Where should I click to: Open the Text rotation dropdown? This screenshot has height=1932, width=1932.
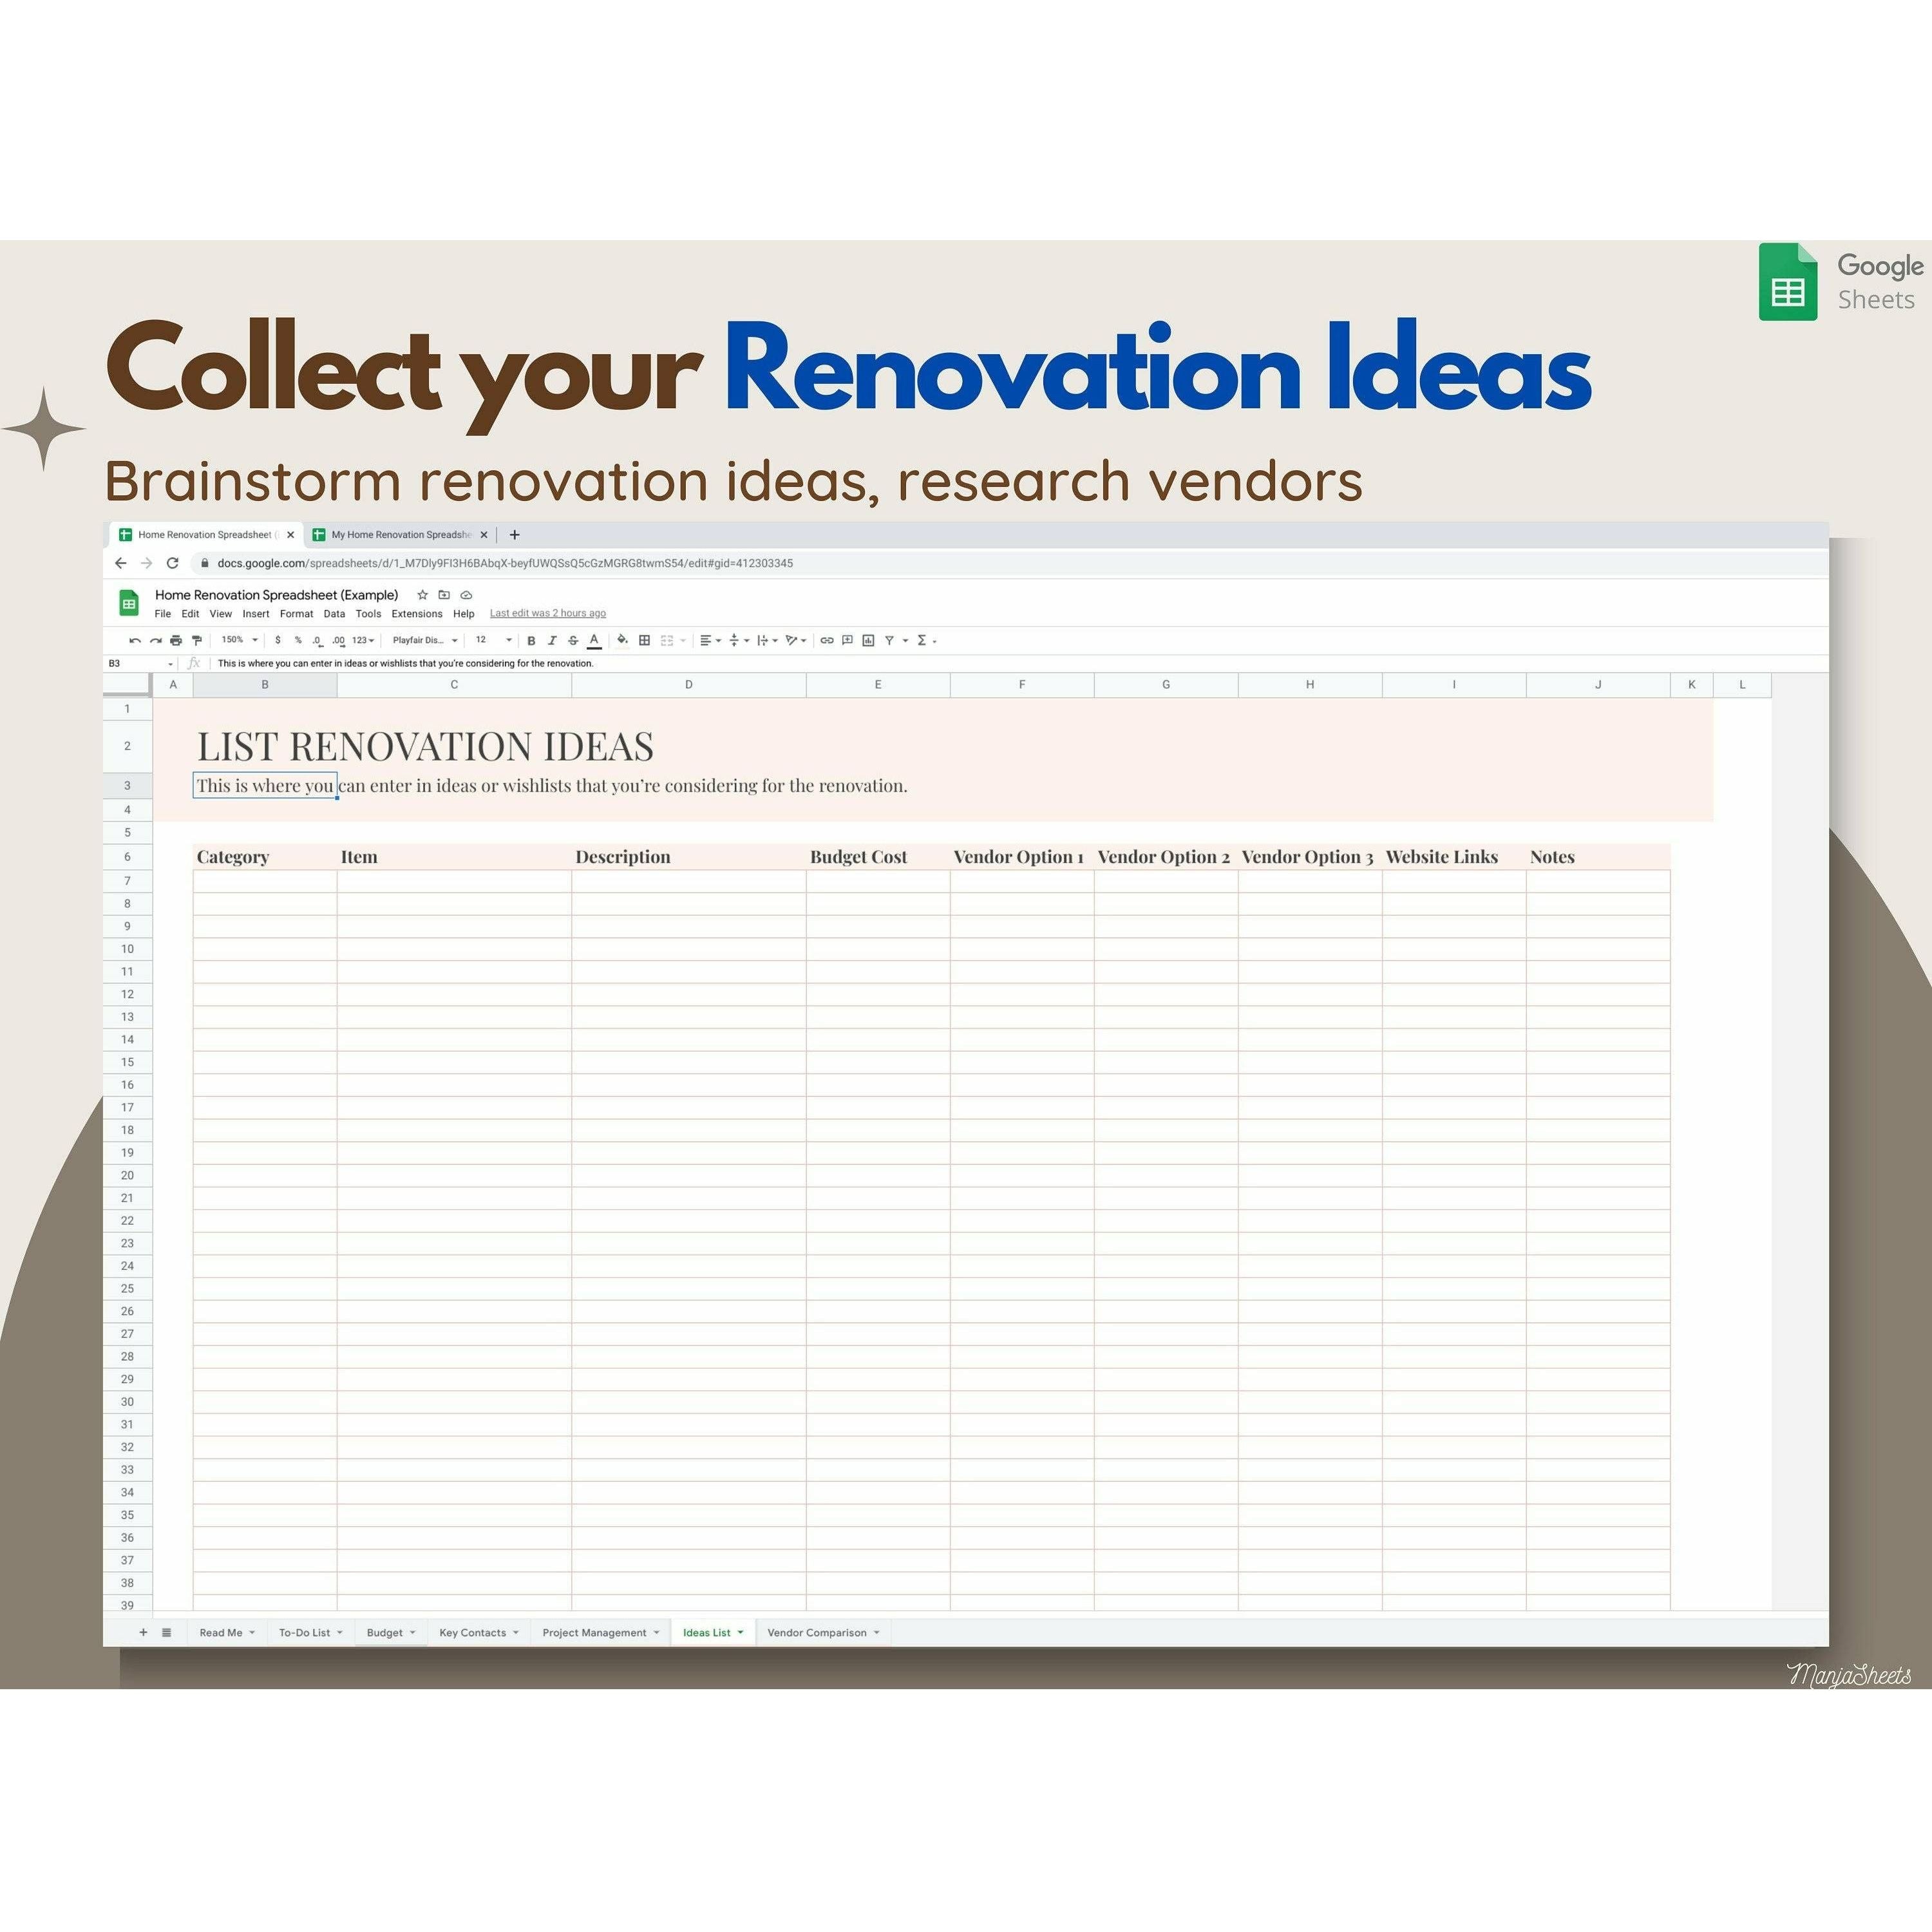tap(796, 640)
